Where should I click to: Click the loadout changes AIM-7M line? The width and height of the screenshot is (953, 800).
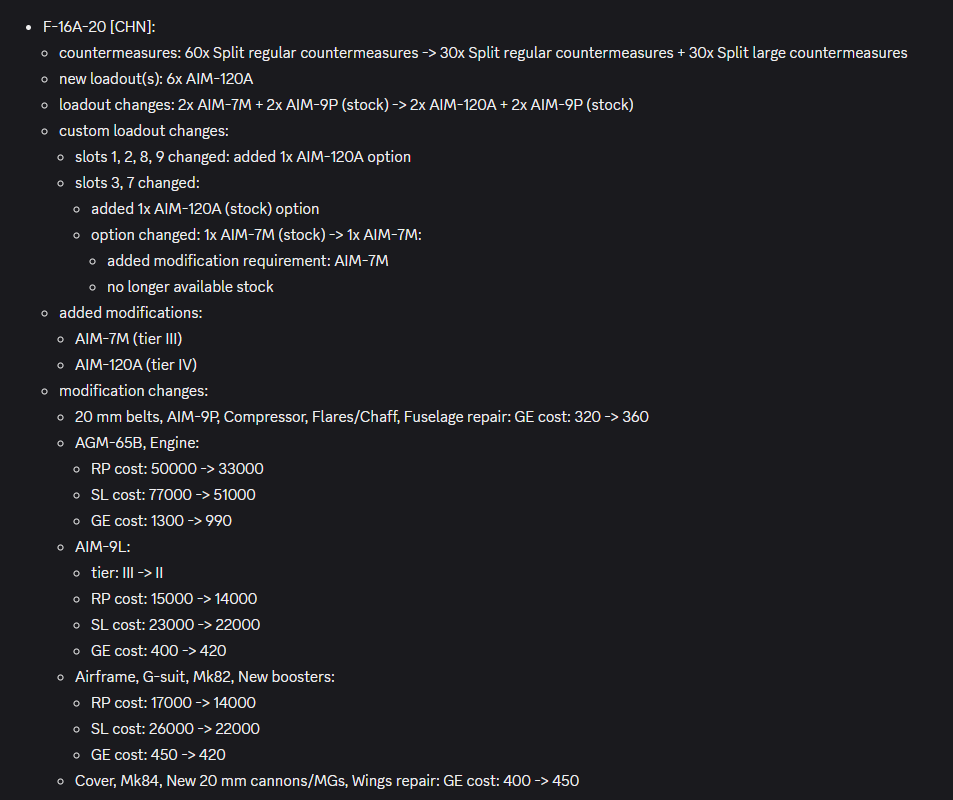[346, 105]
